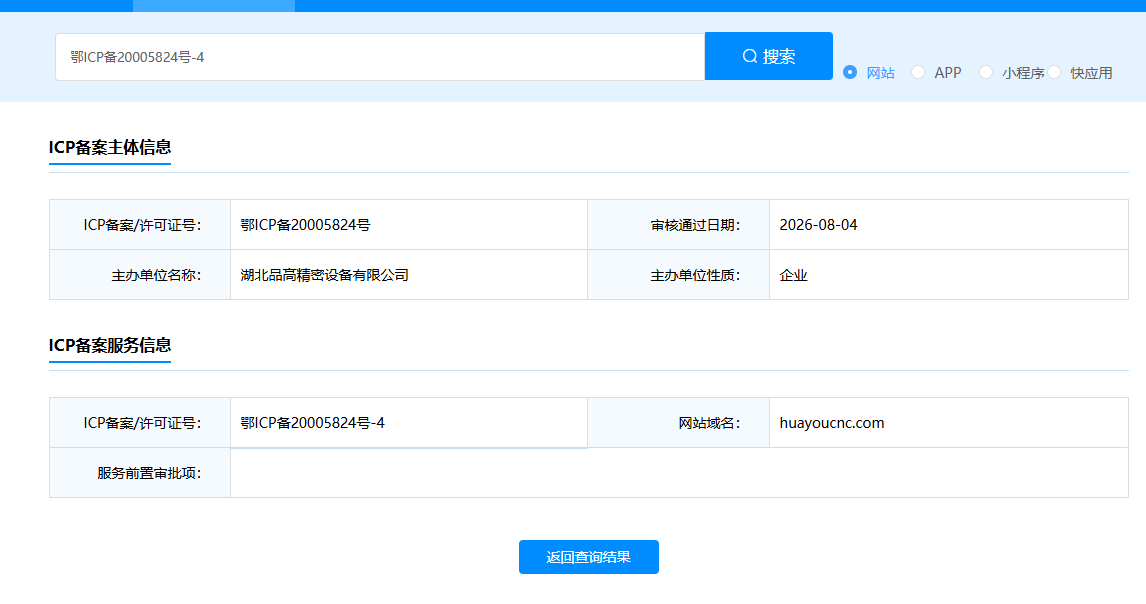Select the domain huayoucnc.com text

[832, 423]
